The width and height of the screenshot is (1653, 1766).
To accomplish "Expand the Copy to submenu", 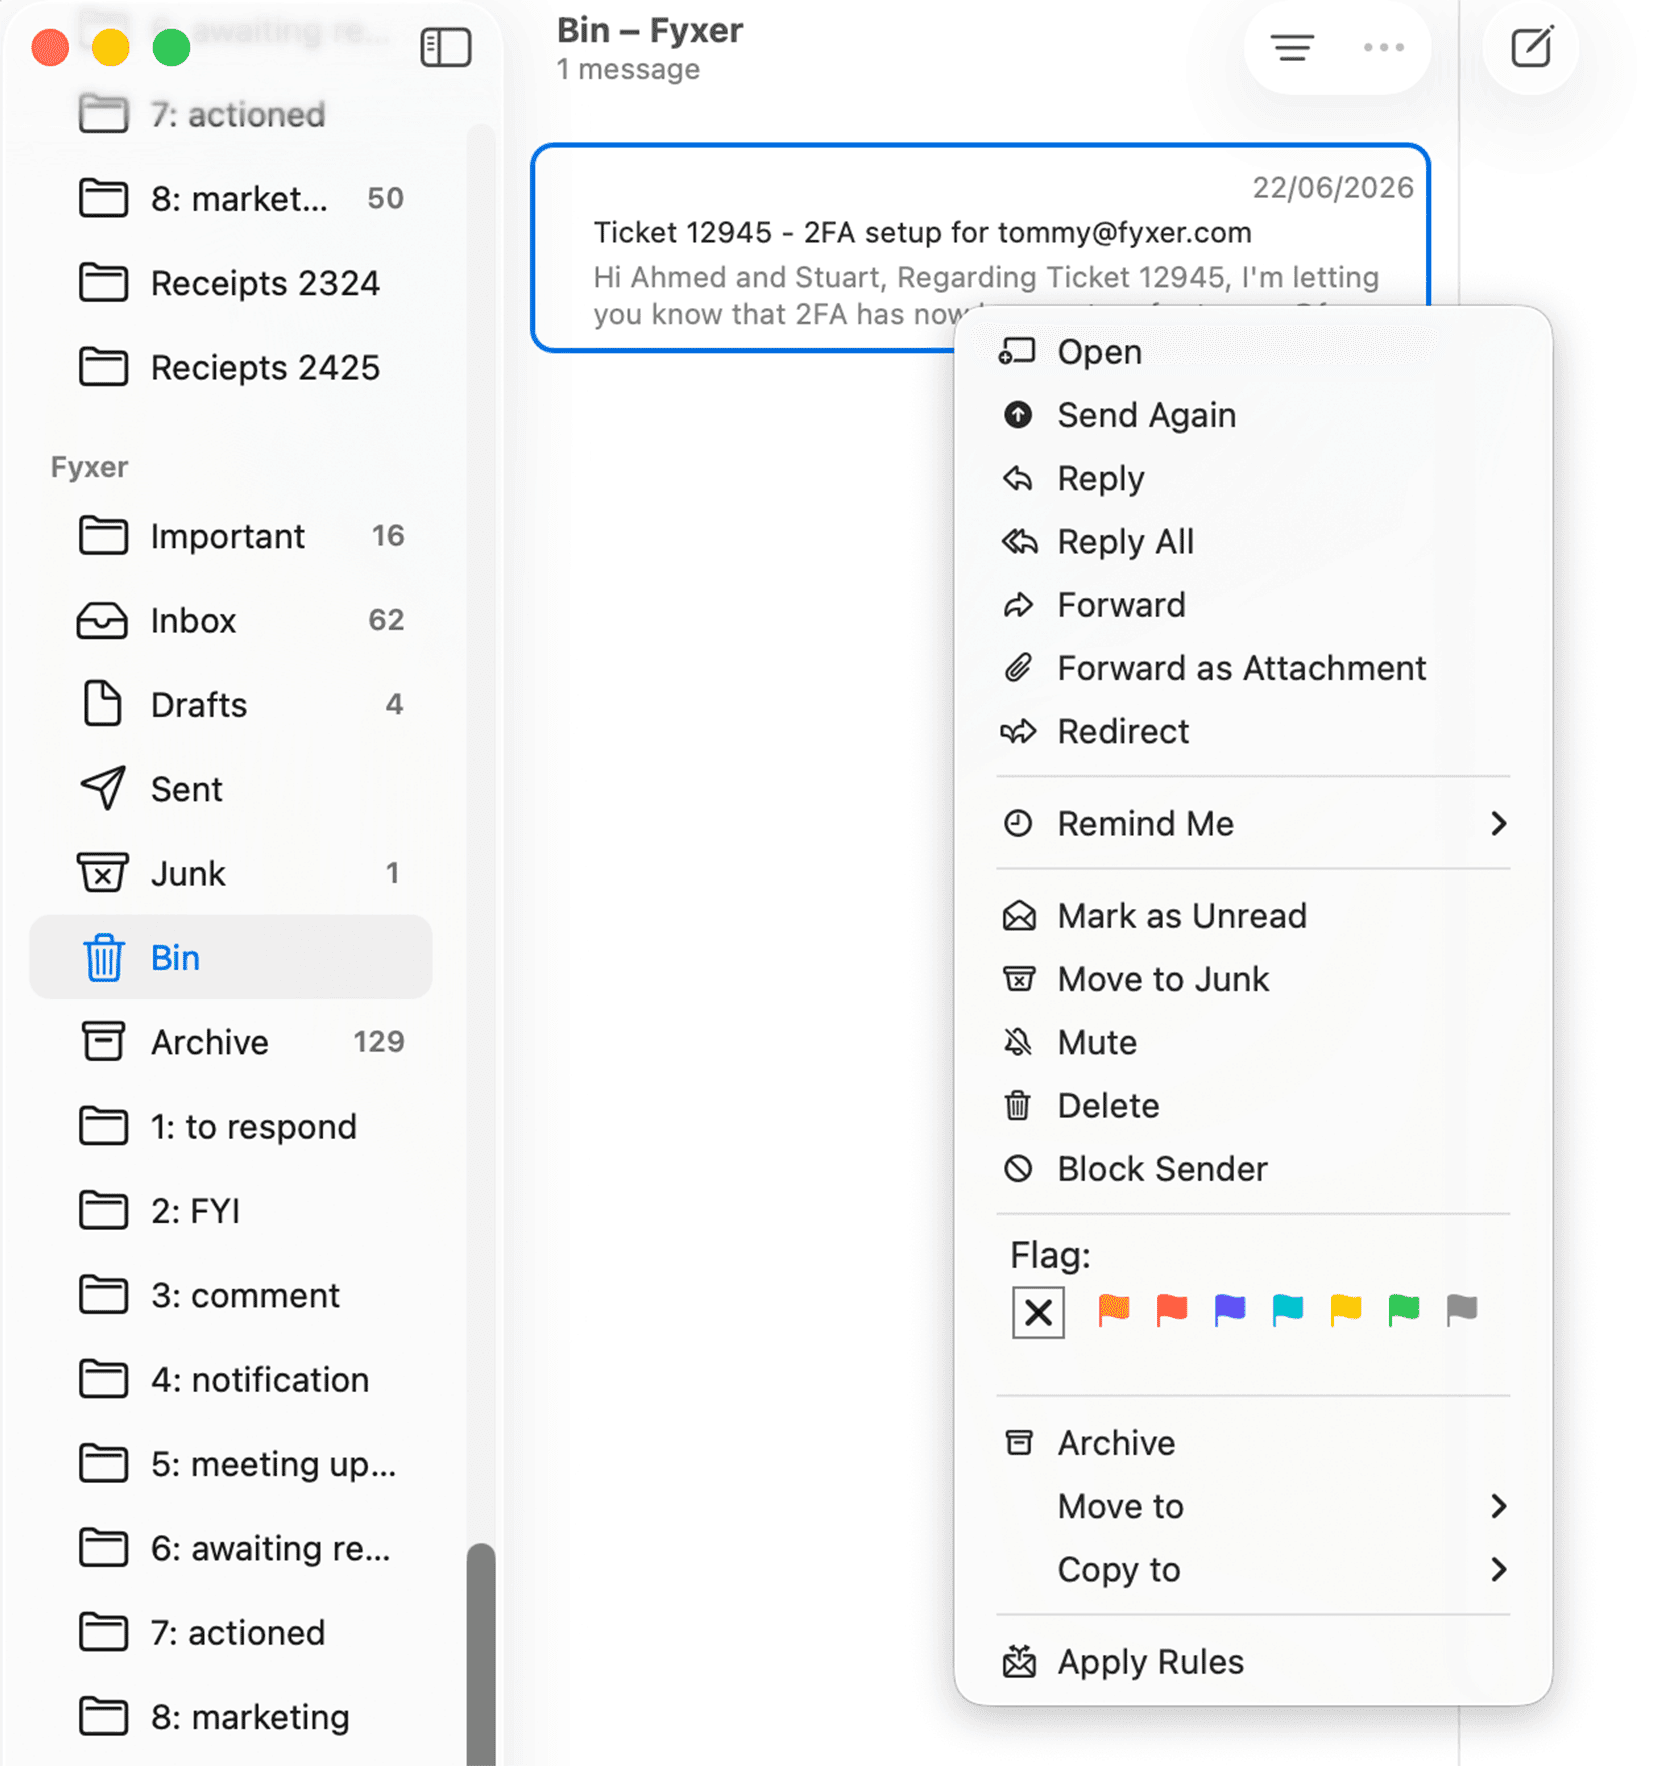I will tap(1252, 1569).
